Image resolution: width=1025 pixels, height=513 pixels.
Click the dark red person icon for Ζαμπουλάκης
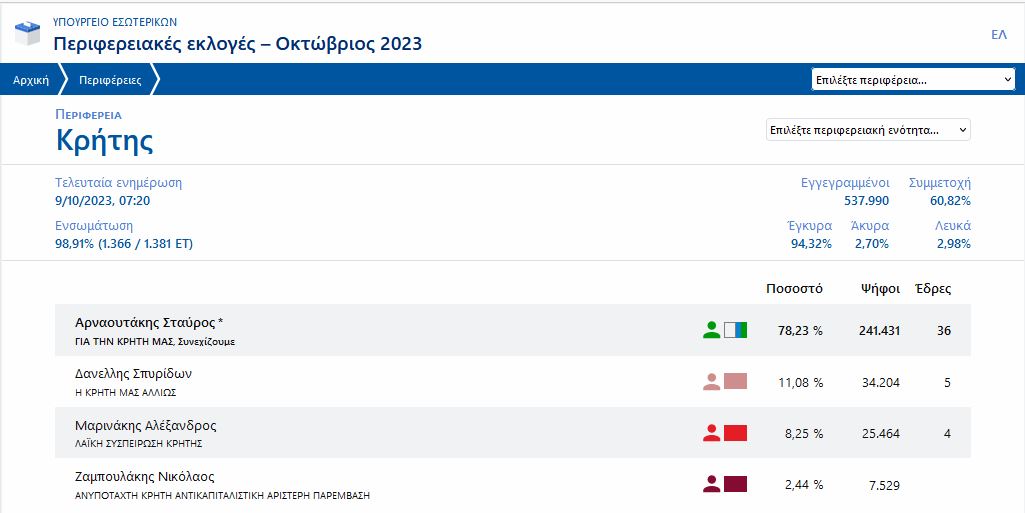coord(711,484)
